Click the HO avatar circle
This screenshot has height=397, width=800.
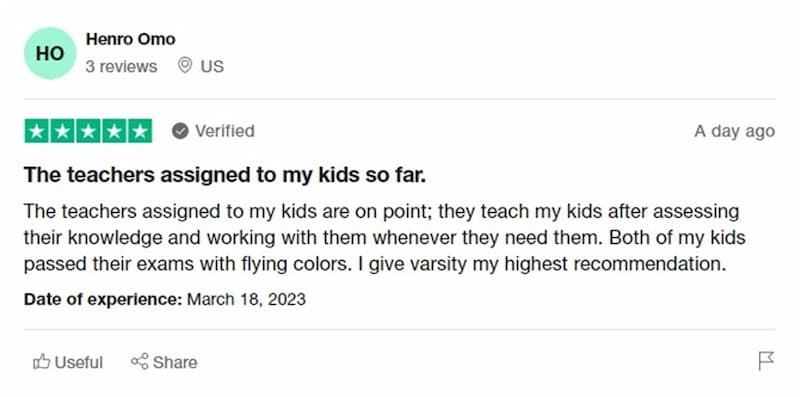point(50,53)
